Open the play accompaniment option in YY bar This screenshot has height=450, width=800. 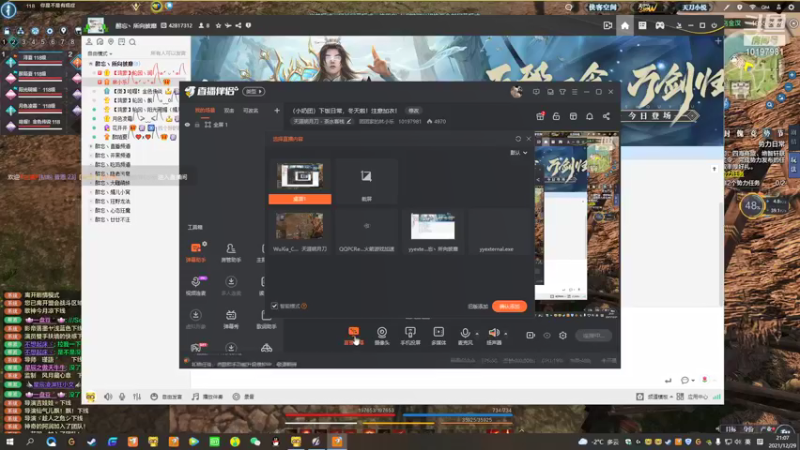(207, 396)
